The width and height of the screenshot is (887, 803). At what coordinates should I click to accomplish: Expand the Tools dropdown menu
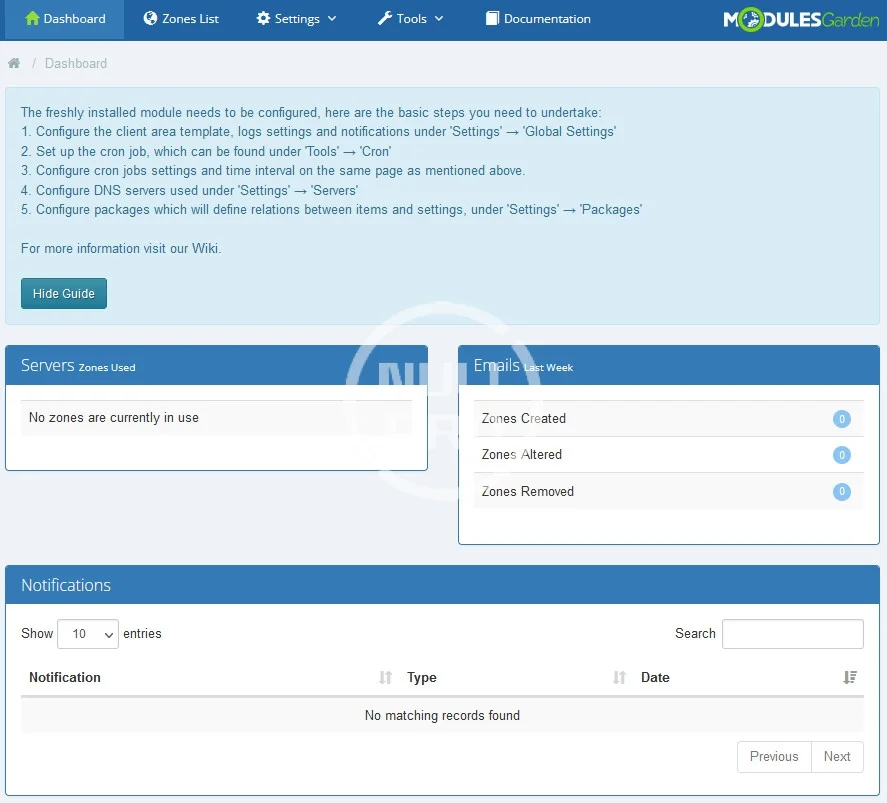click(410, 19)
